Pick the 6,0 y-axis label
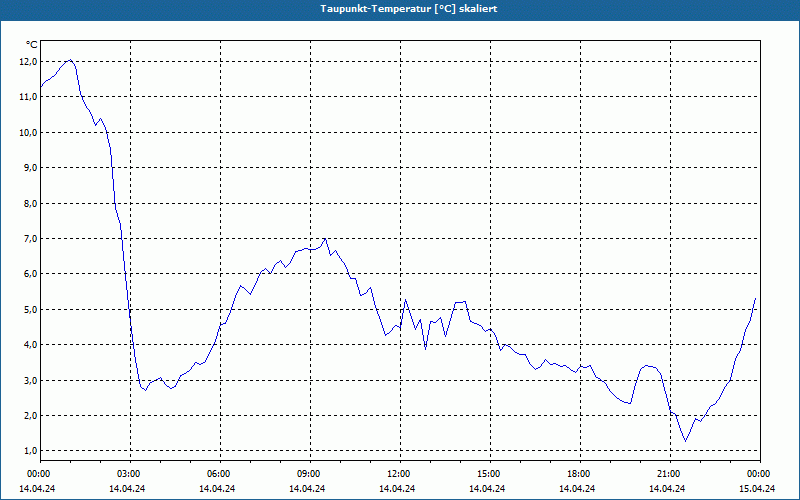 point(31,273)
